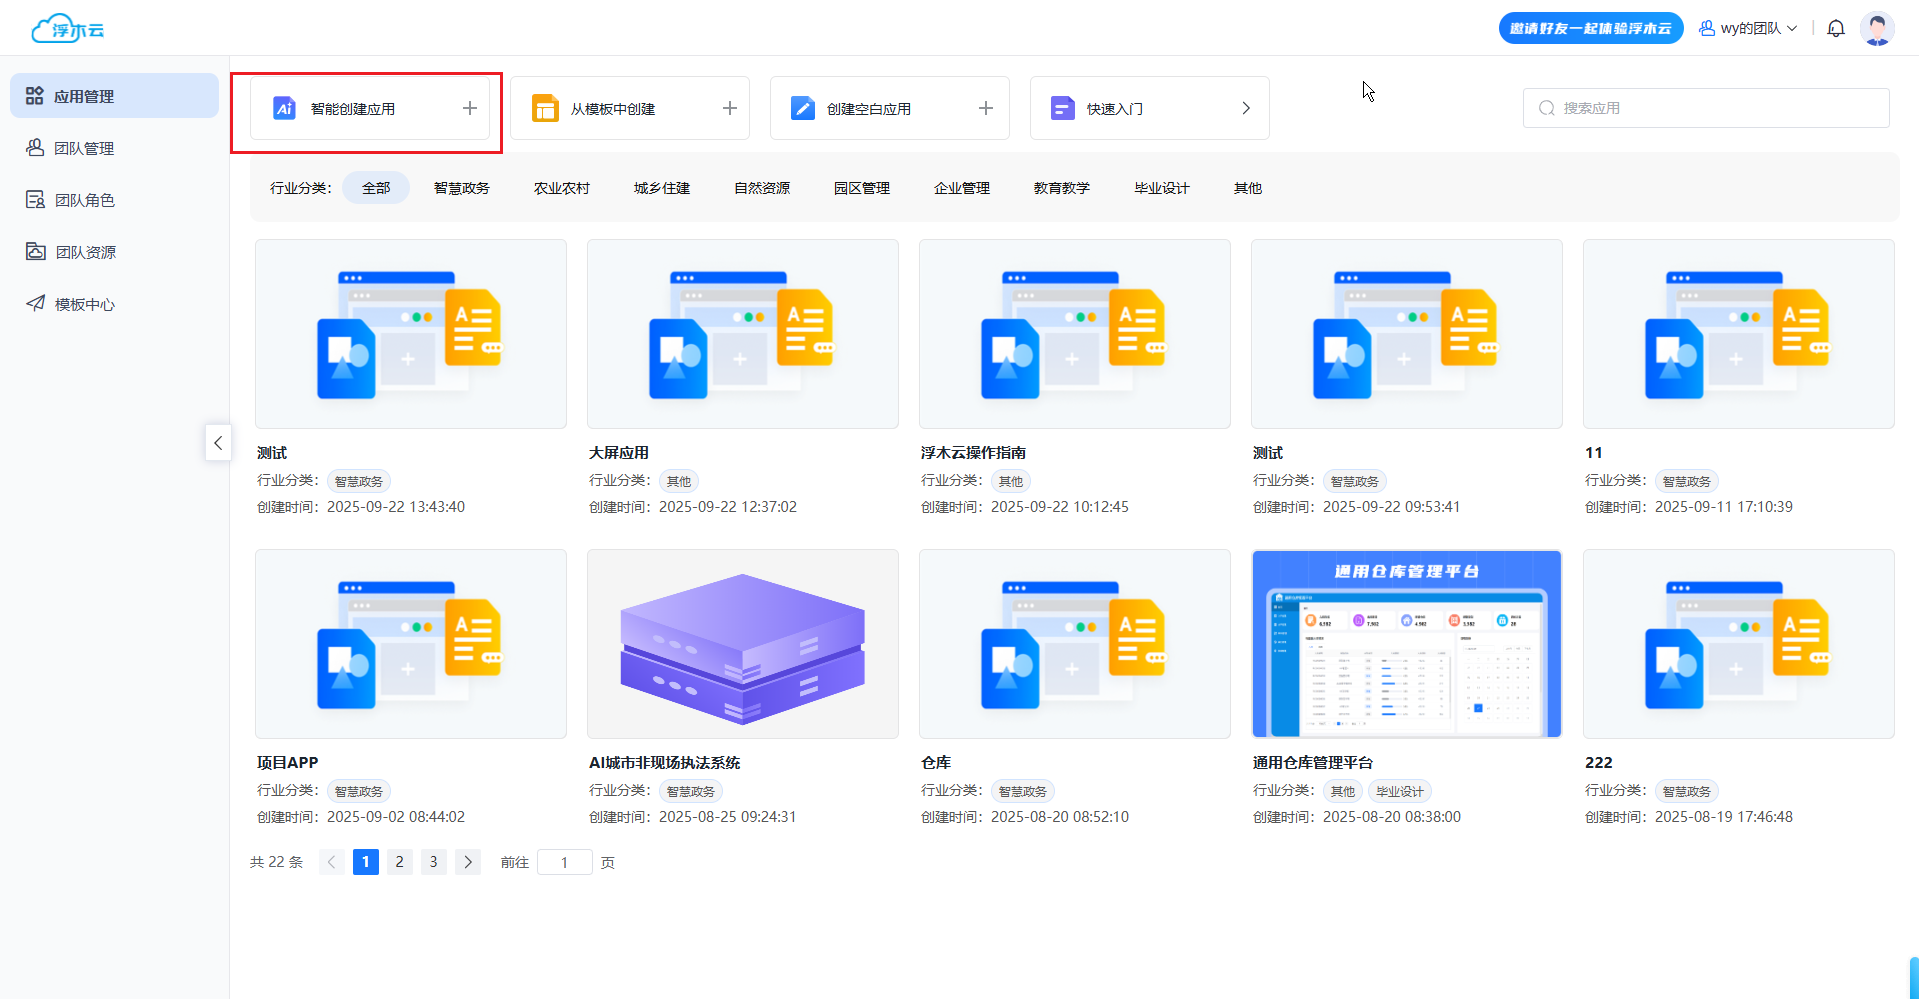This screenshot has width=1919, height=999.
Task: Go to page 2 of applications
Action: tap(399, 862)
